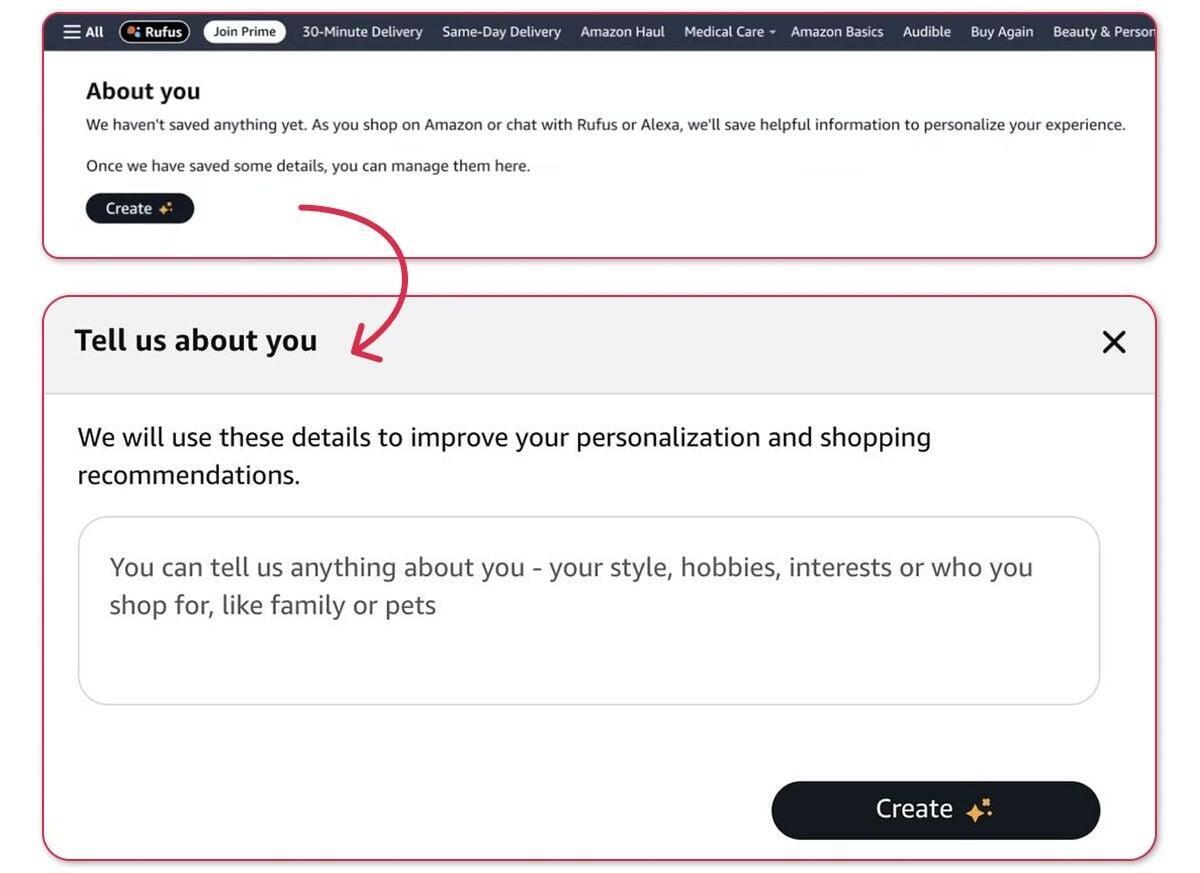Click the Join Prime button
Screen dimensions: 1200x873
pos(244,31)
